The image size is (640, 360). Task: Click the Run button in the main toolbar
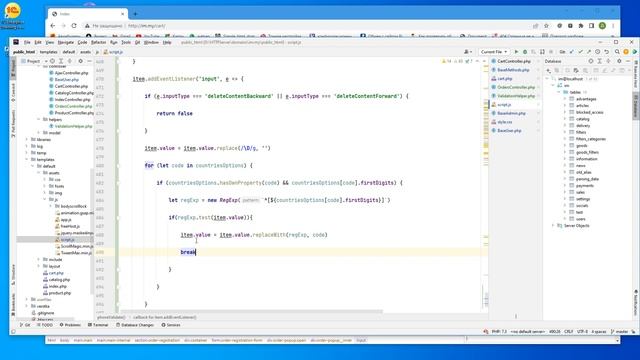point(516,52)
